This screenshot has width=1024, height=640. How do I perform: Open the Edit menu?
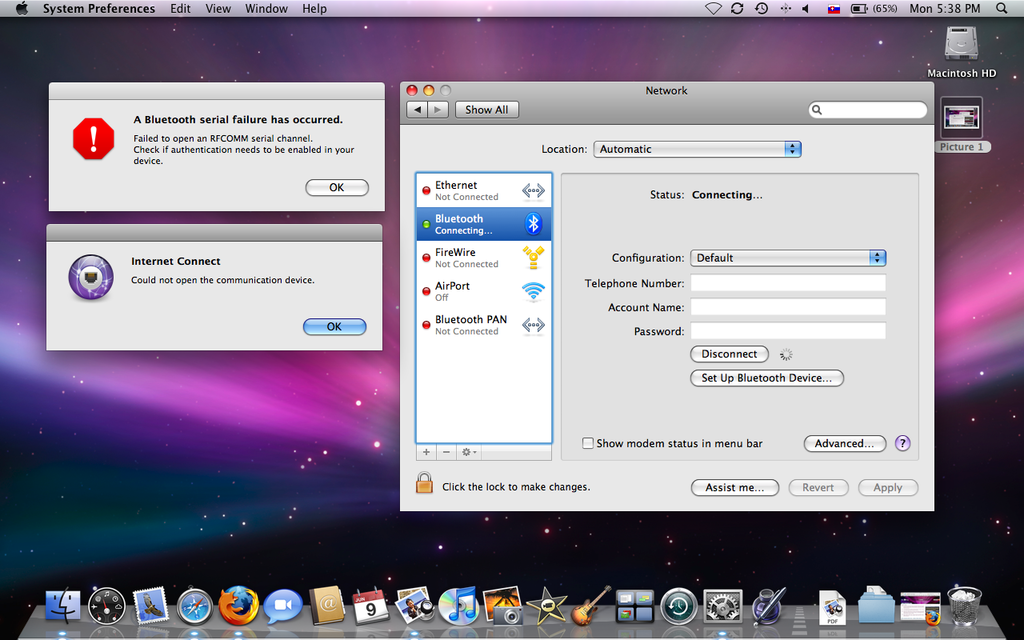point(180,9)
